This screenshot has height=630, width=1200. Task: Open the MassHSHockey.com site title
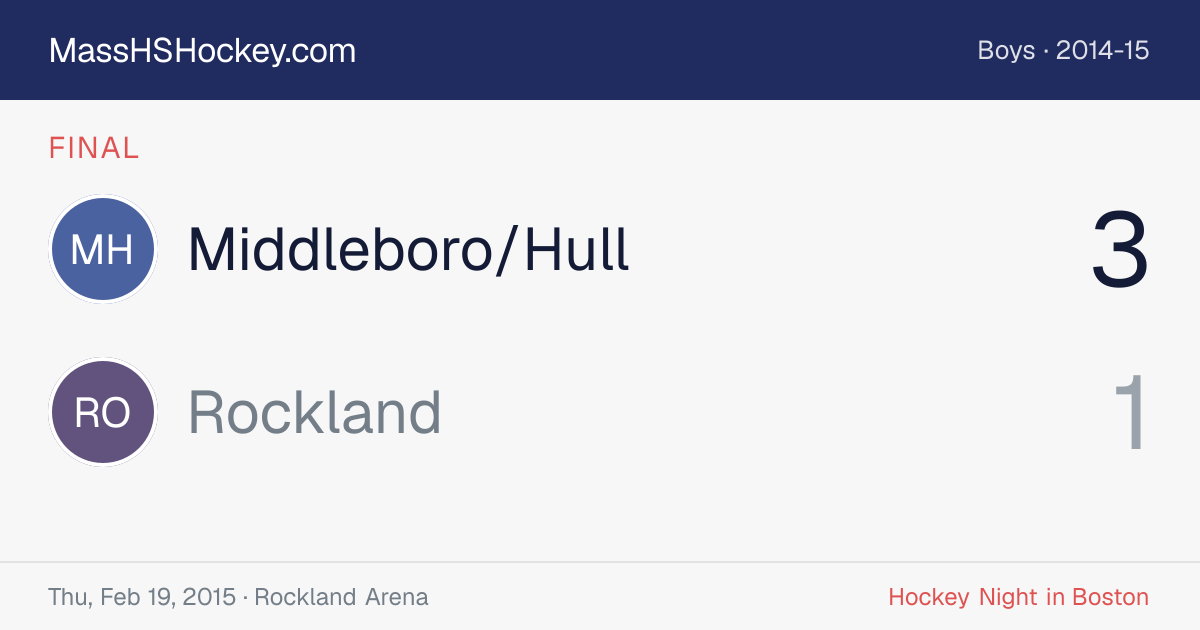202,50
